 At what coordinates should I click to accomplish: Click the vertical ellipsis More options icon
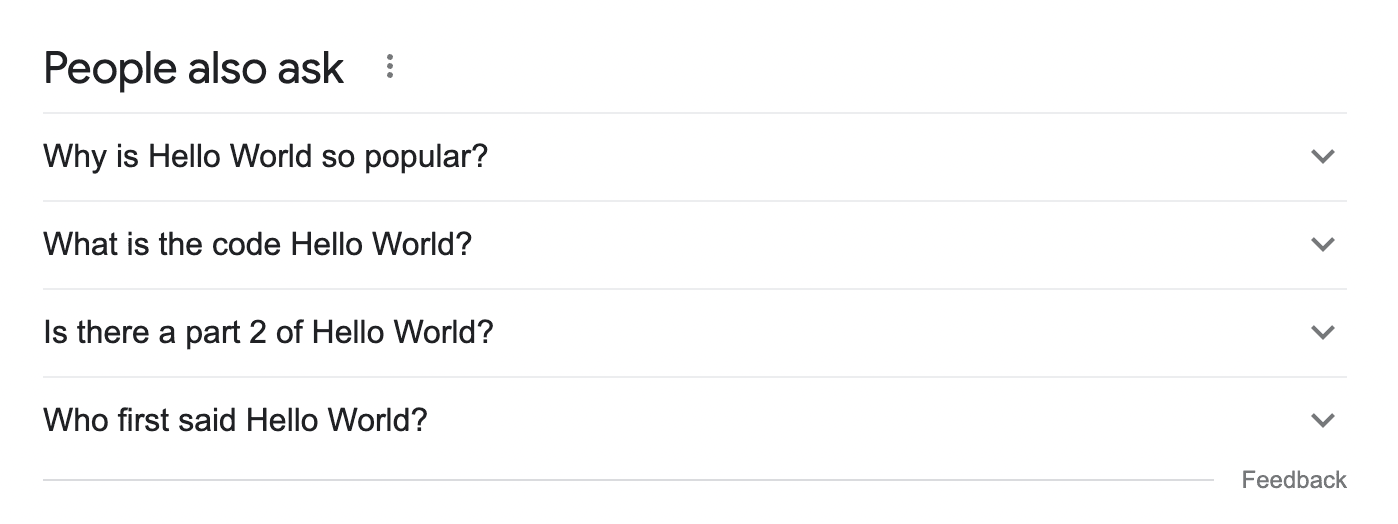click(x=390, y=68)
